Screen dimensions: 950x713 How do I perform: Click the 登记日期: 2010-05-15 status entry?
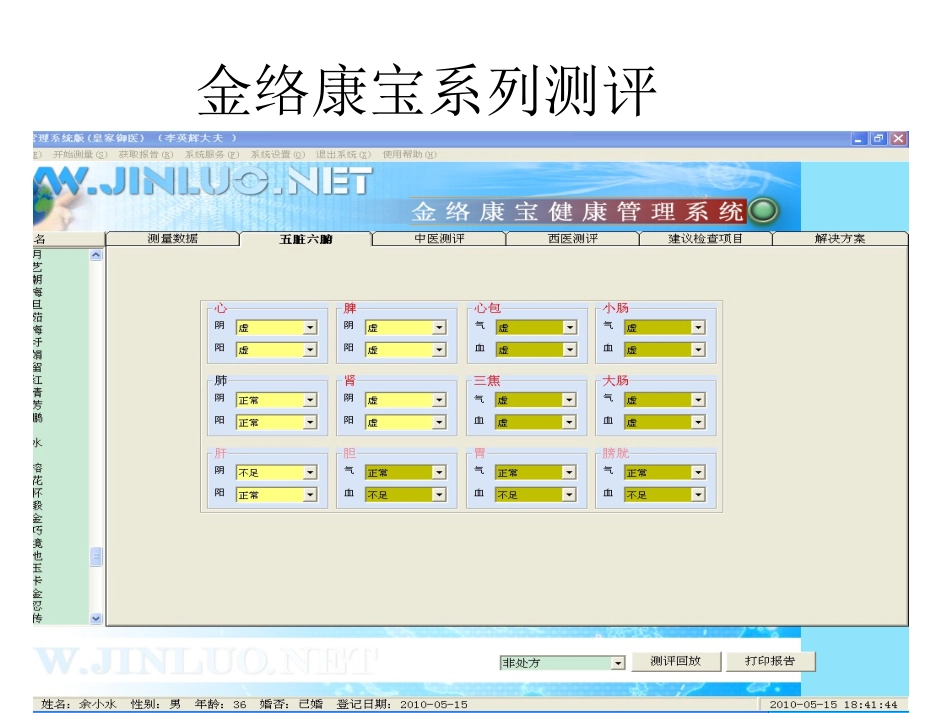pos(402,704)
